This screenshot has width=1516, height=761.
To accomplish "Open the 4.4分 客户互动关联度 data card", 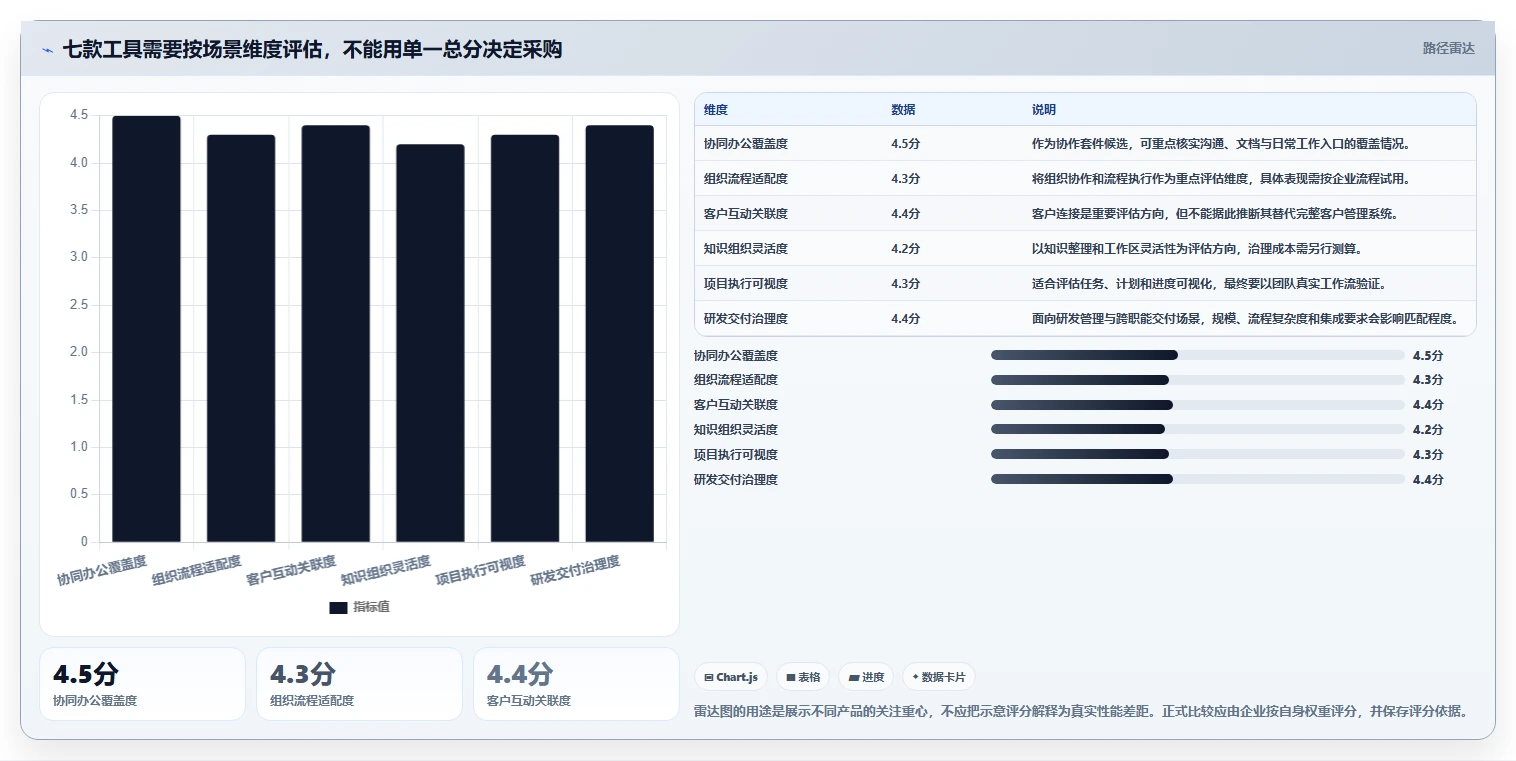I will (x=576, y=684).
